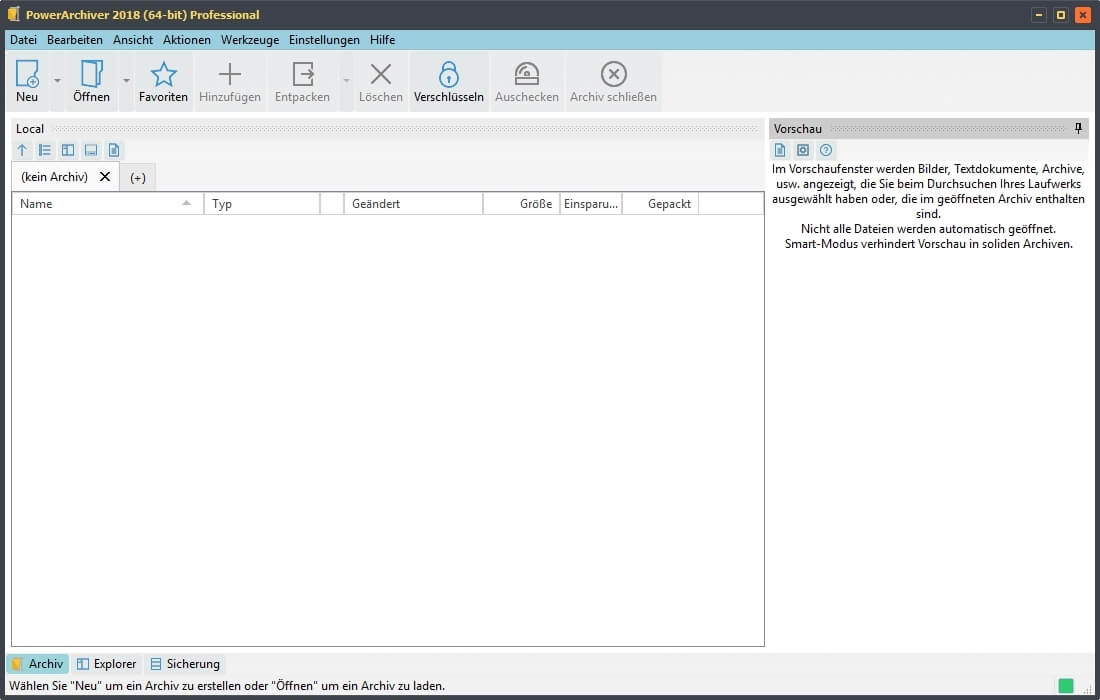Click the document icon in Vorschau toolbar

[780, 150]
